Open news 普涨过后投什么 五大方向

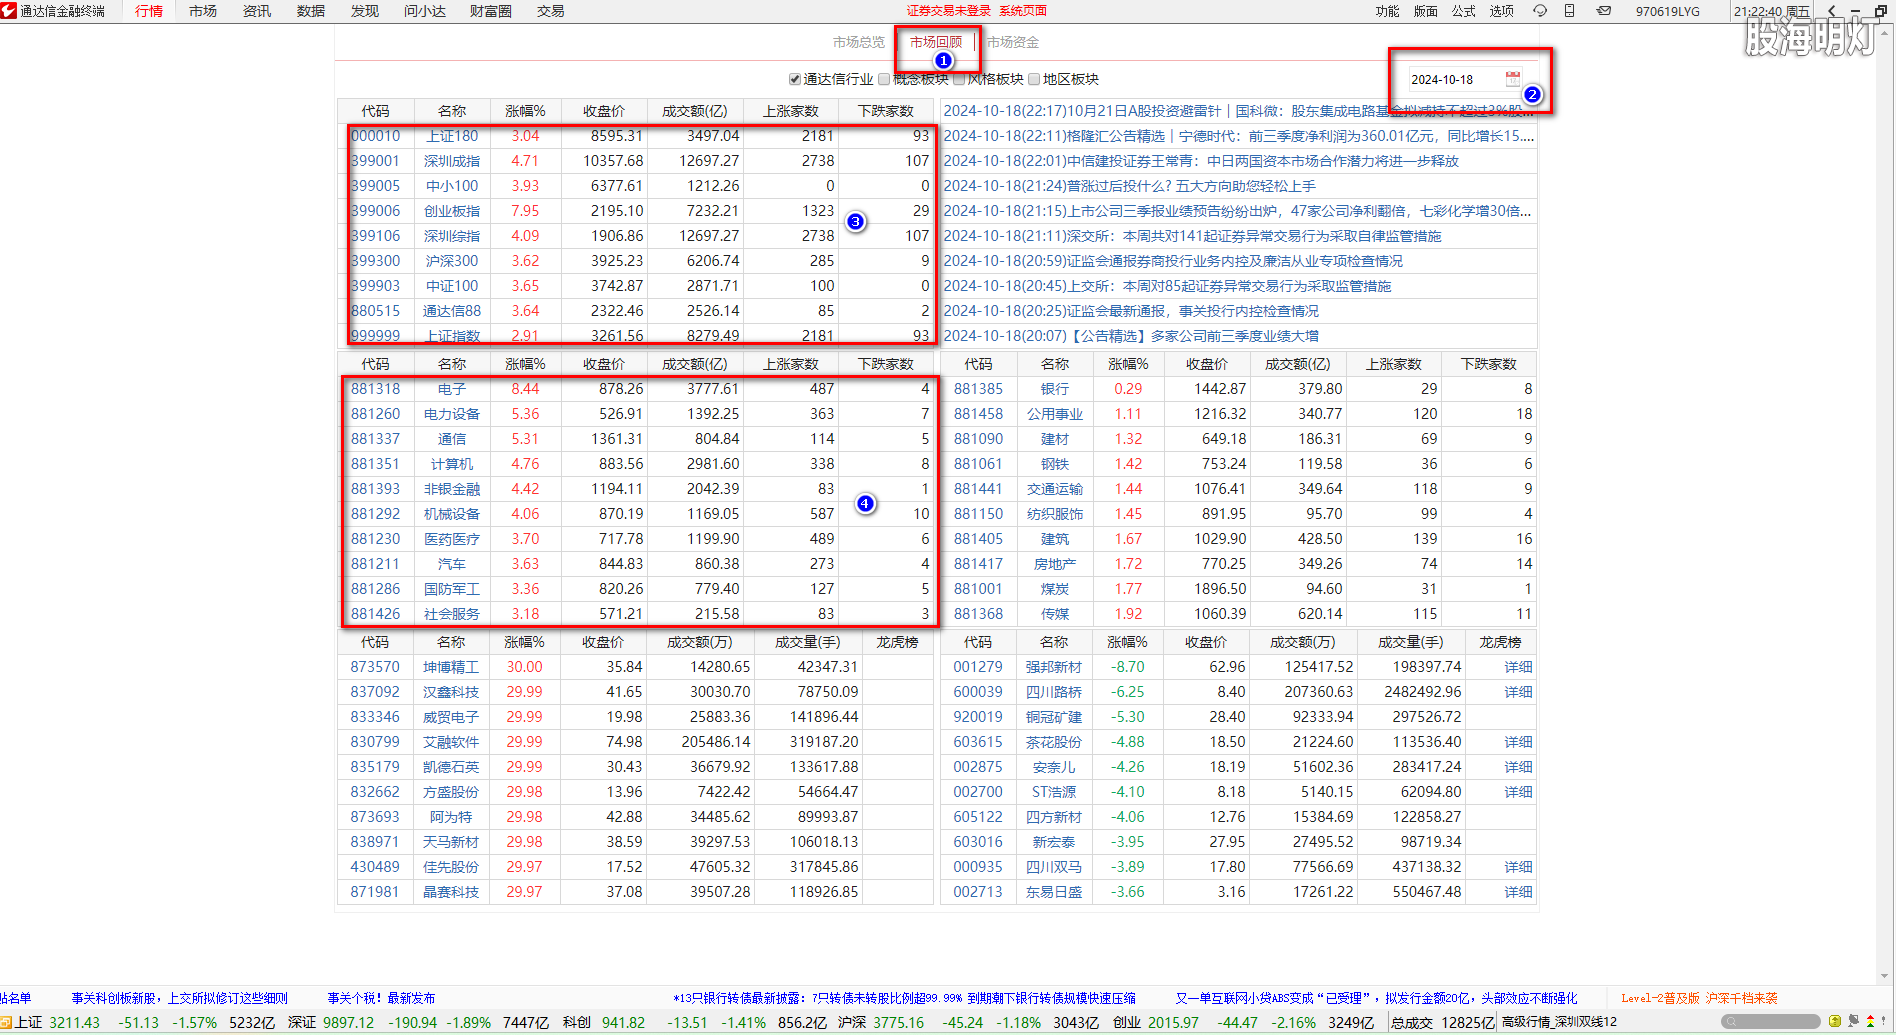[x=1130, y=186]
